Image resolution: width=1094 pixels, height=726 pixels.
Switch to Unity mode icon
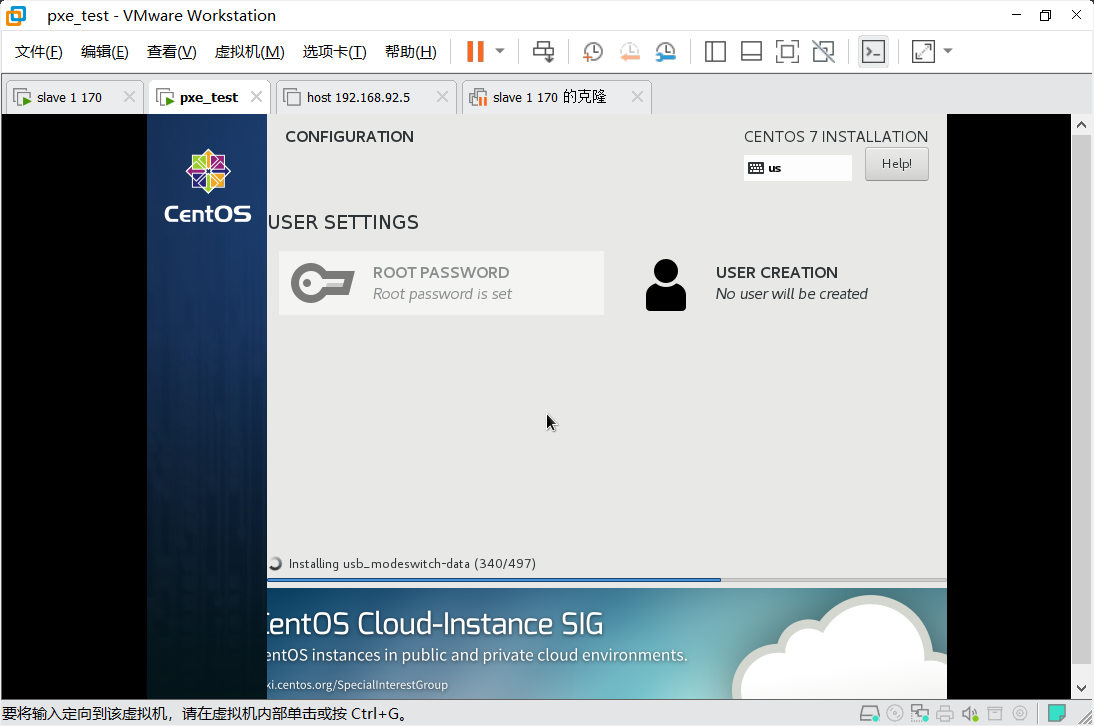[824, 52]
